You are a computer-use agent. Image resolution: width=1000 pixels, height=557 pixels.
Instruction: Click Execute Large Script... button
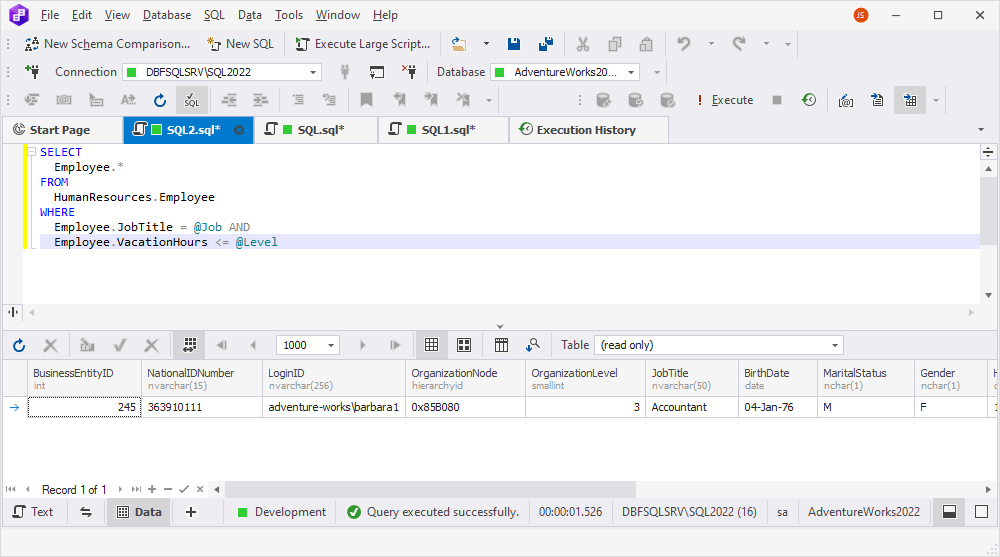pos(363,44)
